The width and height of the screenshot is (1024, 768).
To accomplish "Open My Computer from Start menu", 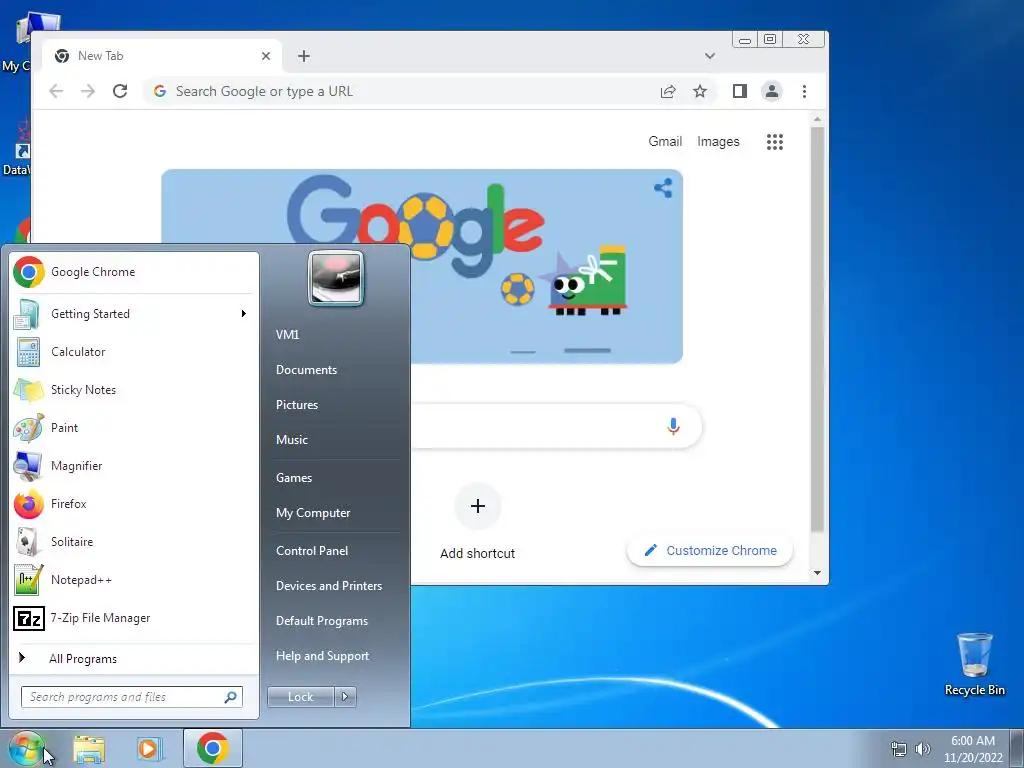I will click(x=313, y=513).
